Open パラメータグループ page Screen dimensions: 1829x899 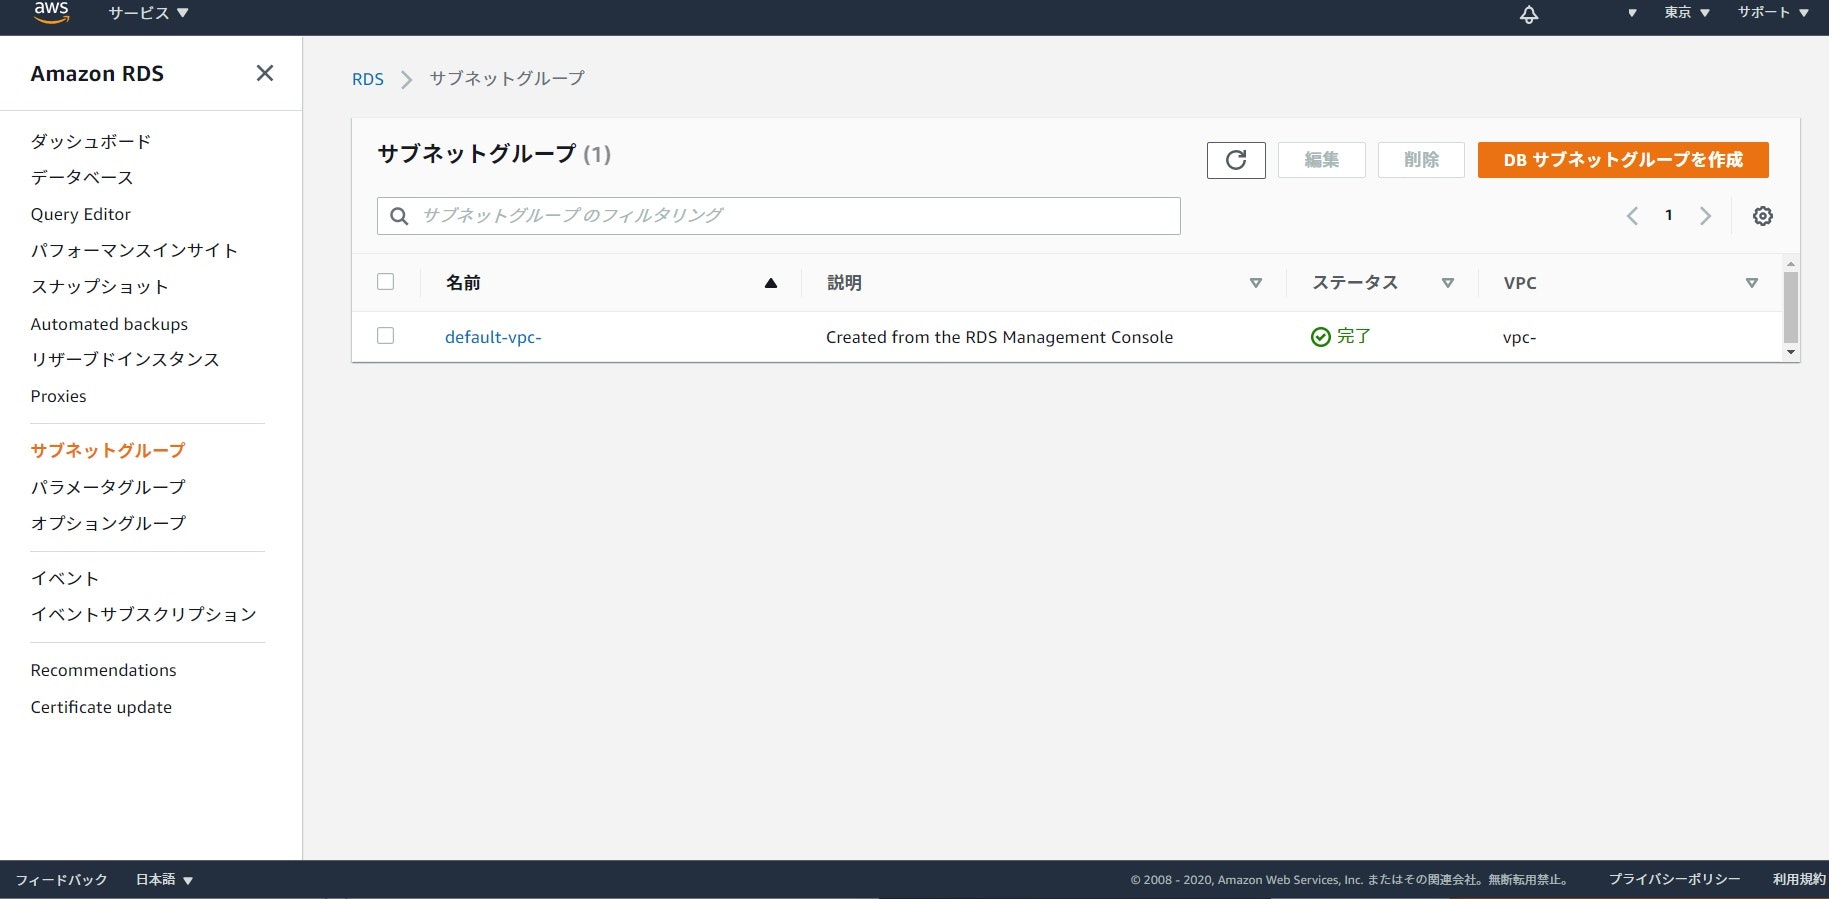(x=108, y=487)
